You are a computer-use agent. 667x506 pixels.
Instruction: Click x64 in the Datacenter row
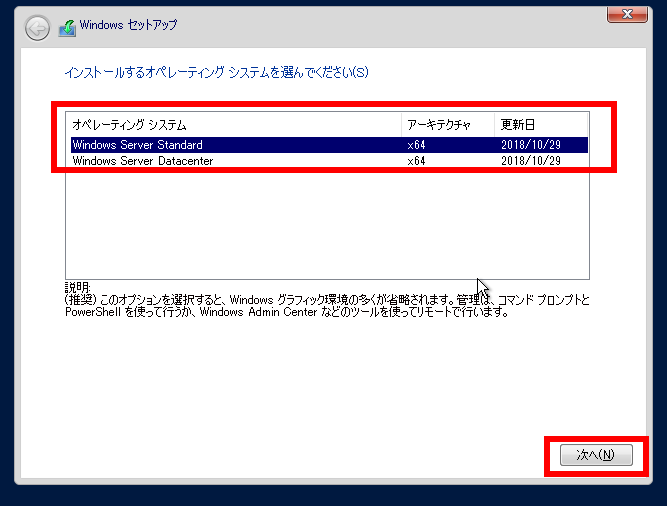tap(416, 161)
